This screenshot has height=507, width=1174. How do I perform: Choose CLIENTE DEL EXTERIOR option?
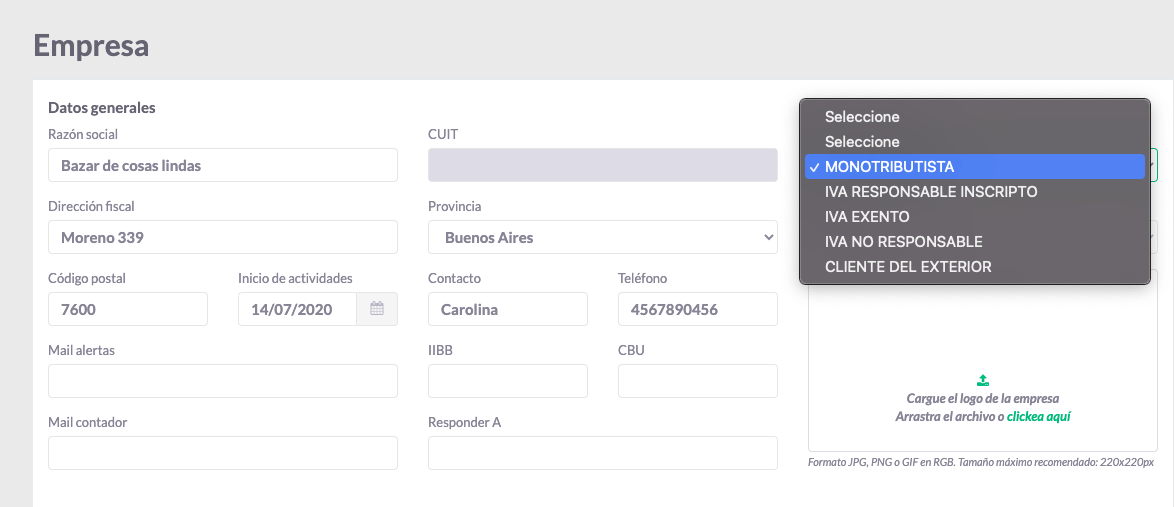tap(975, 267)
